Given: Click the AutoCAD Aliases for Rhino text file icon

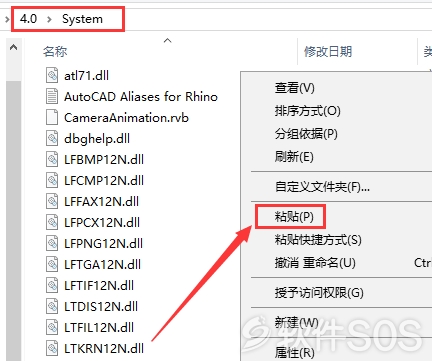Looking at the screenshot, I should click(52, 96).
